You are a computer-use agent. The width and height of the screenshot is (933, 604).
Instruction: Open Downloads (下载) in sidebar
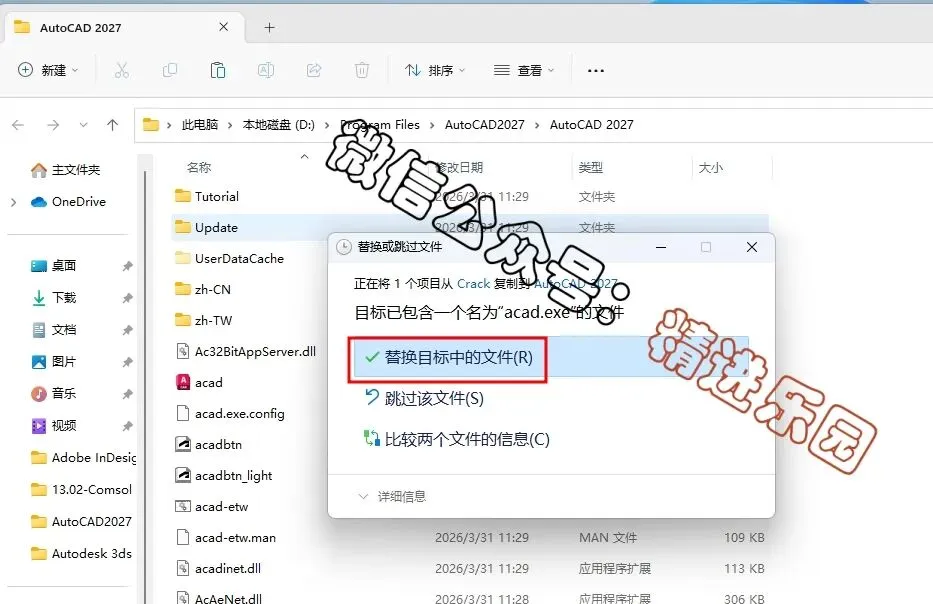point(54,298)
